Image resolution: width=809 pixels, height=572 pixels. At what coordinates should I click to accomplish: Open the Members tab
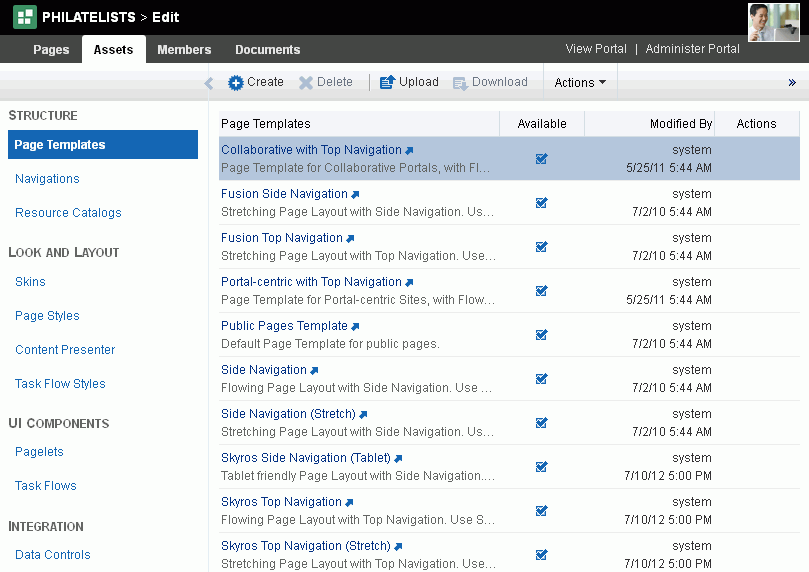184,50
